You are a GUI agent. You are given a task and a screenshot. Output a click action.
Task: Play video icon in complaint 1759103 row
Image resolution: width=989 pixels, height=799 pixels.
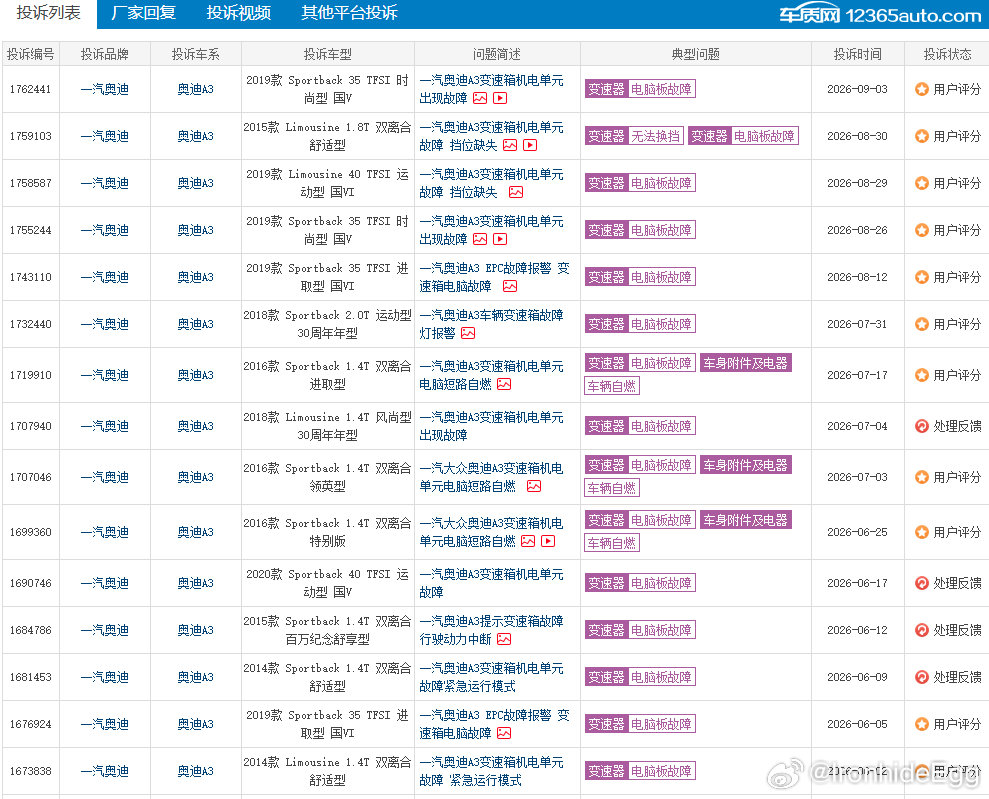[x=530, y=145]
